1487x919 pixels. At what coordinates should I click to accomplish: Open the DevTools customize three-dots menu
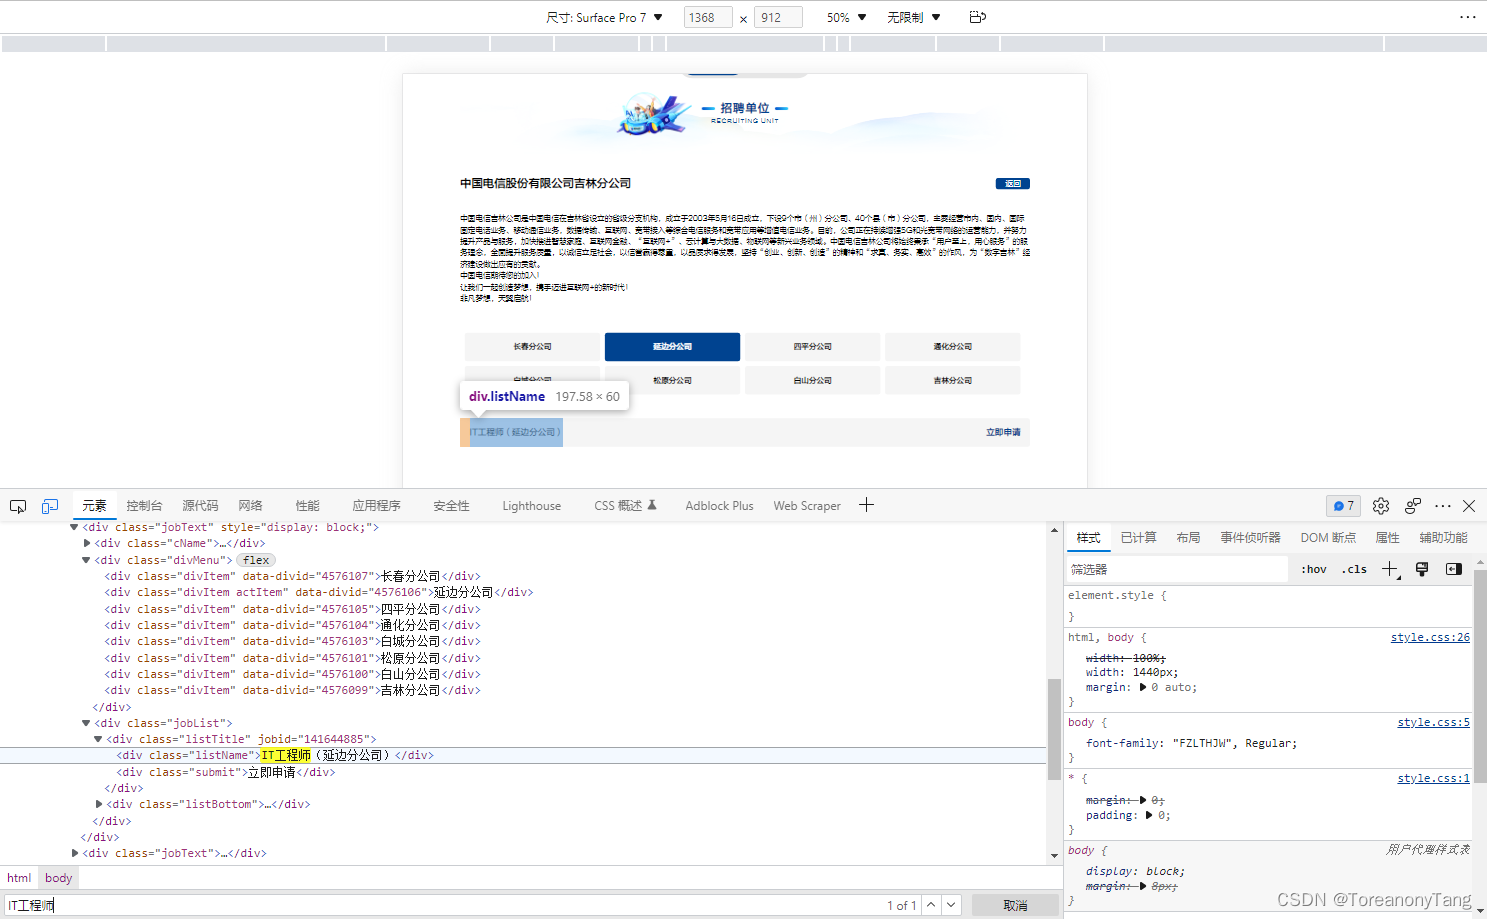(1443, 506)
